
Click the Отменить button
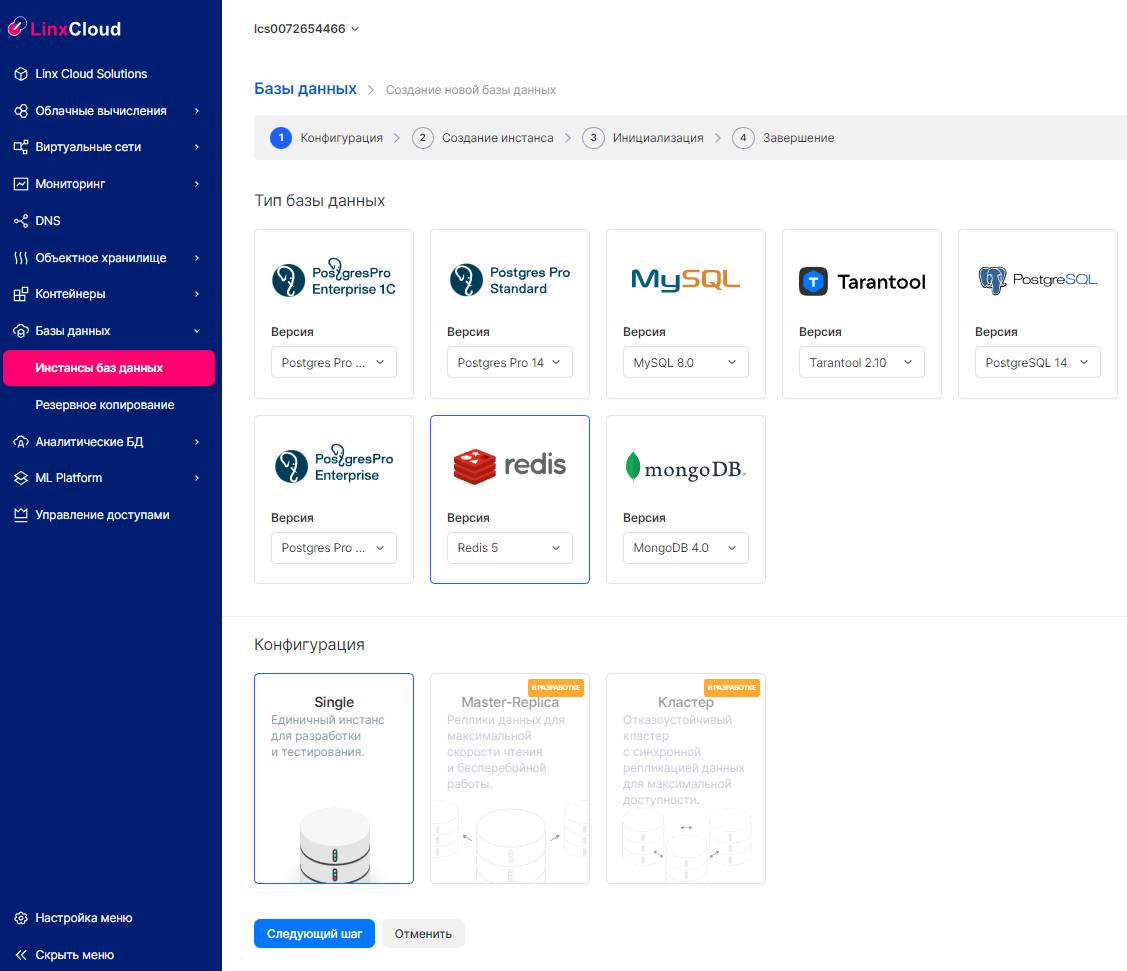[423, 934]
